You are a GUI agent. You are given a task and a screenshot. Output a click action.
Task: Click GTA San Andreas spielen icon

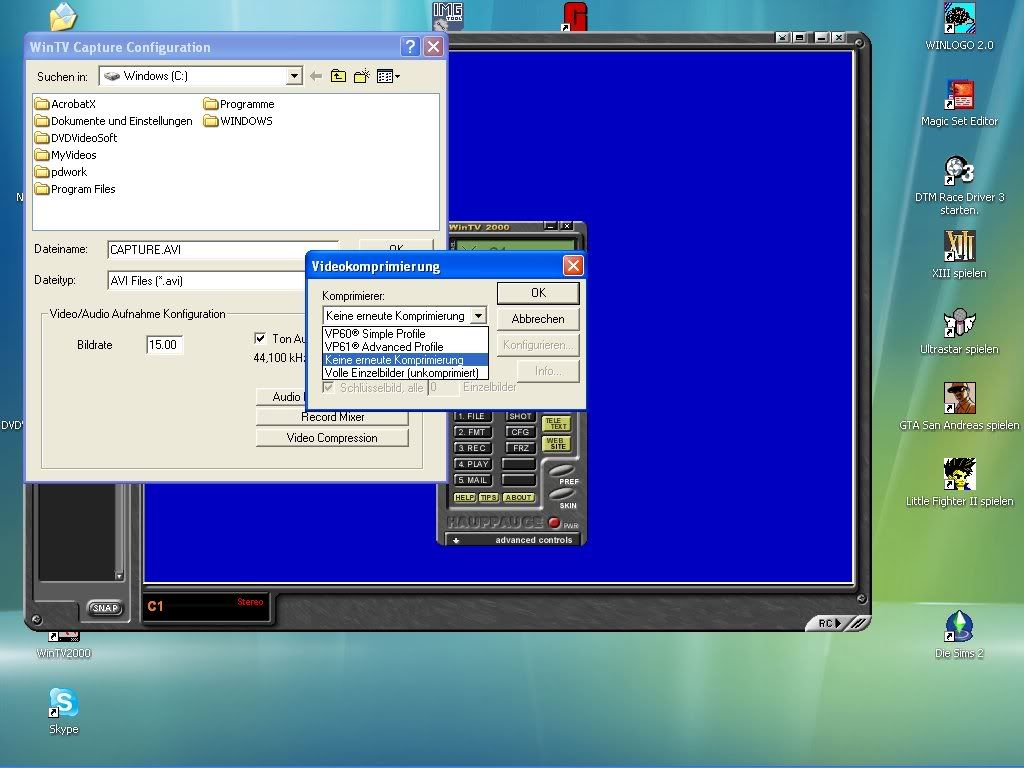click(x=959, y=407)
